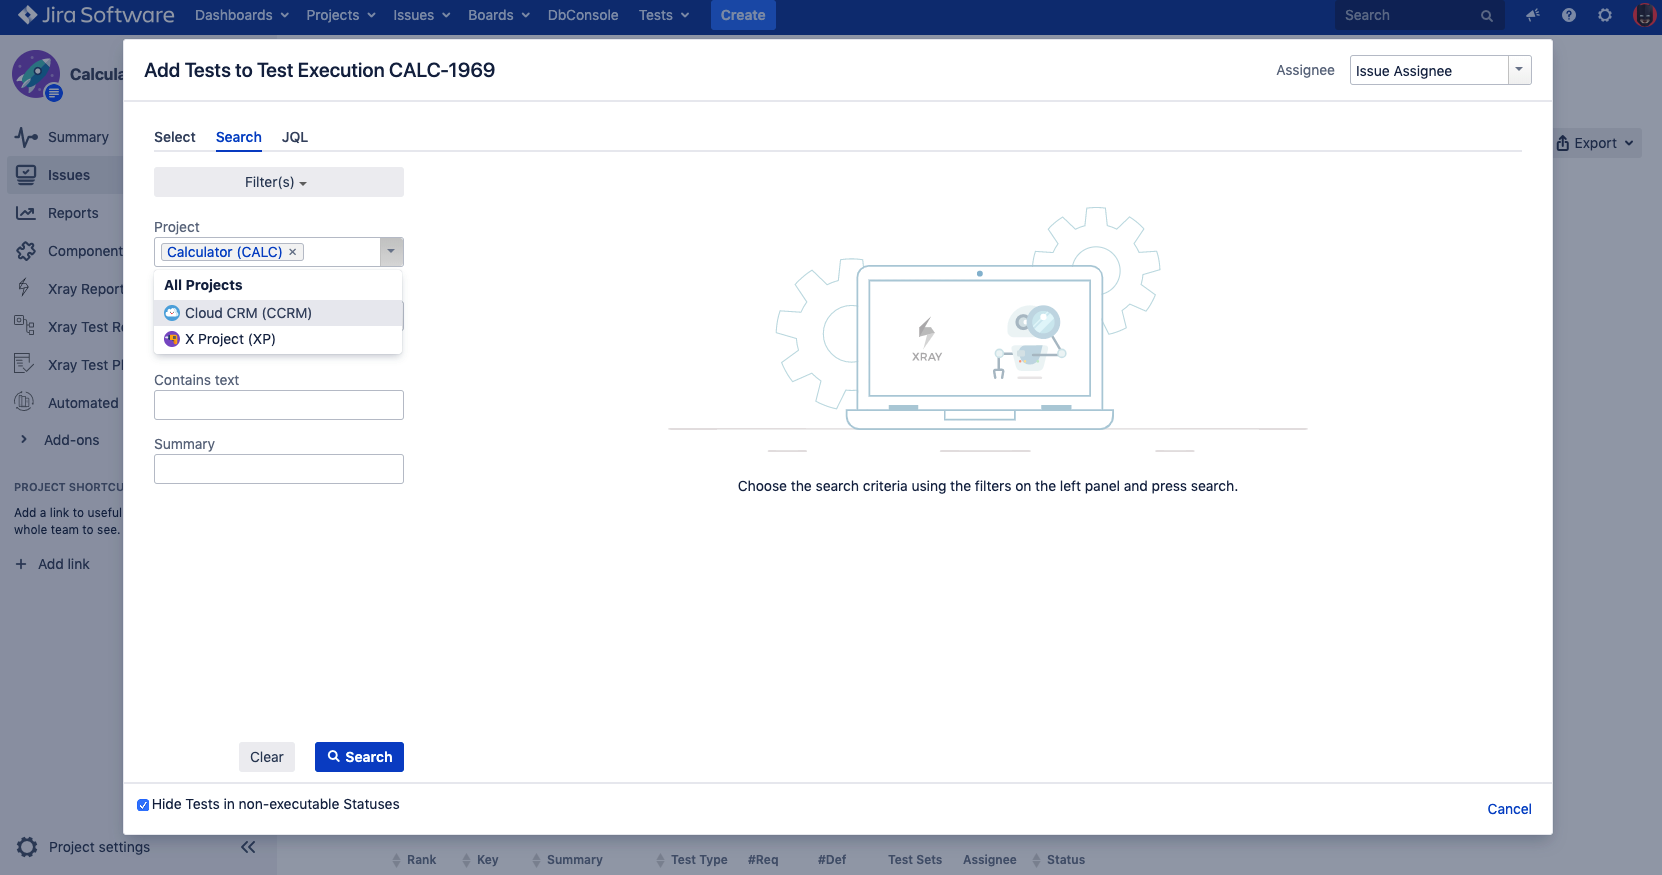Select Cloud CRM (CCRM) project option
This screenshot has height=875, width=1662.
(278, 313)
